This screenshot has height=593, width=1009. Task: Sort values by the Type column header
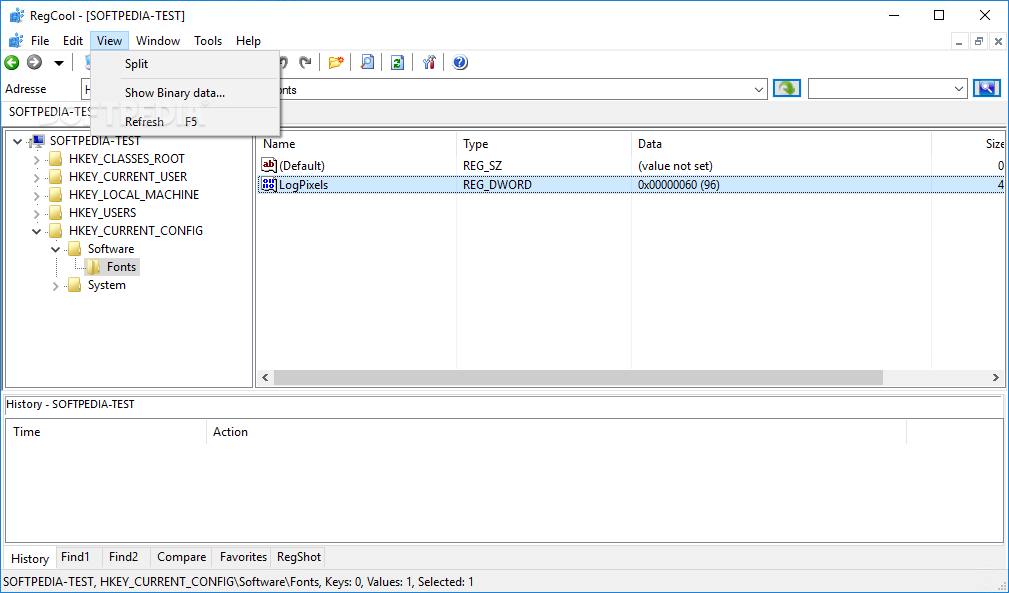click(x=544, y=144)
